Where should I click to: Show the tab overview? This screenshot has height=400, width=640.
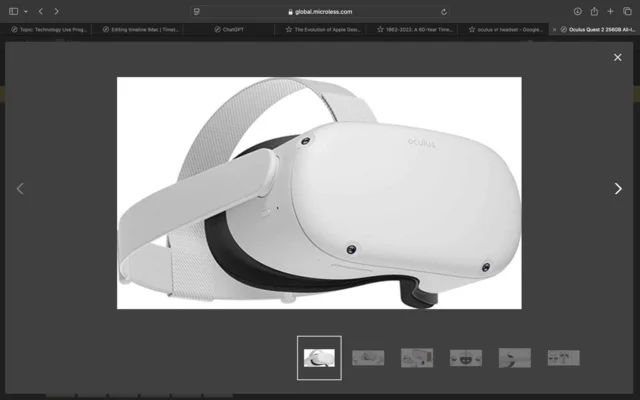627,11
